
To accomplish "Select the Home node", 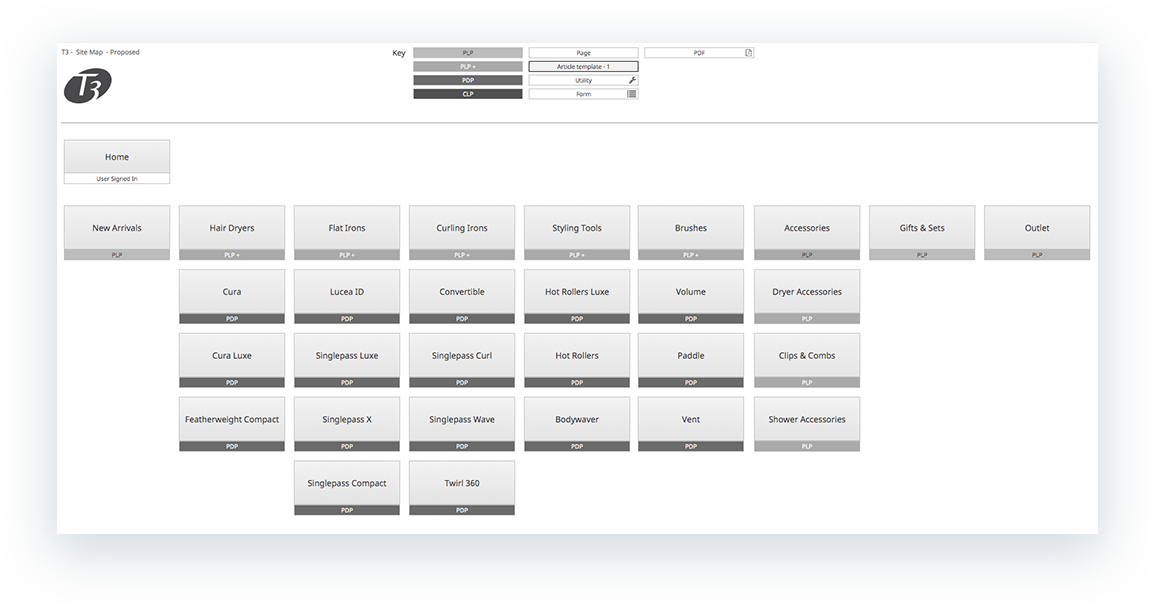I will 116,156.
